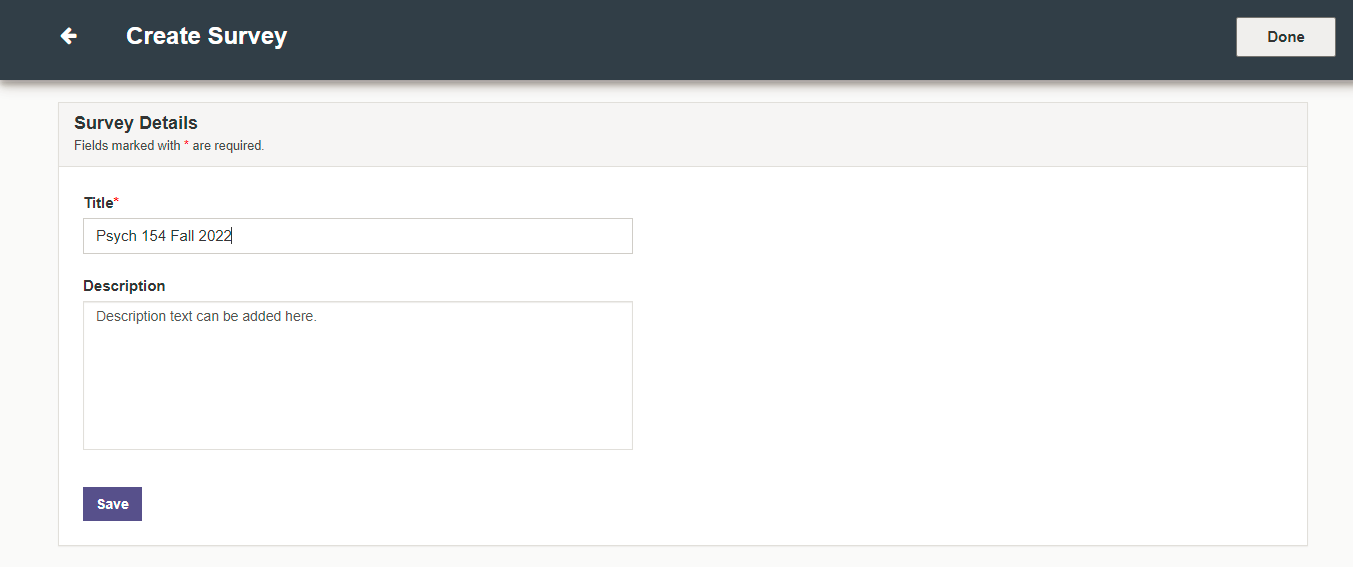Place cursor on '2022' in the title

tap(215, 236)
